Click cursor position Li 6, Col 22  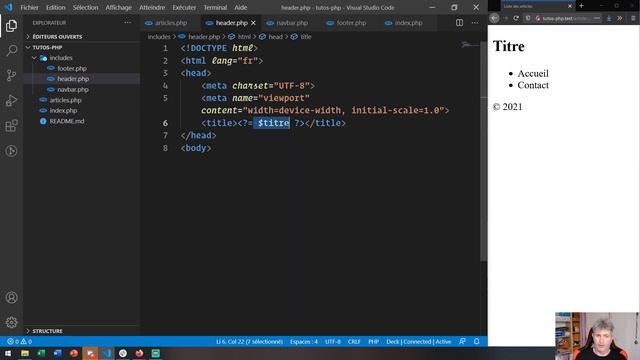pyautogui.click(x=249, y=342)
